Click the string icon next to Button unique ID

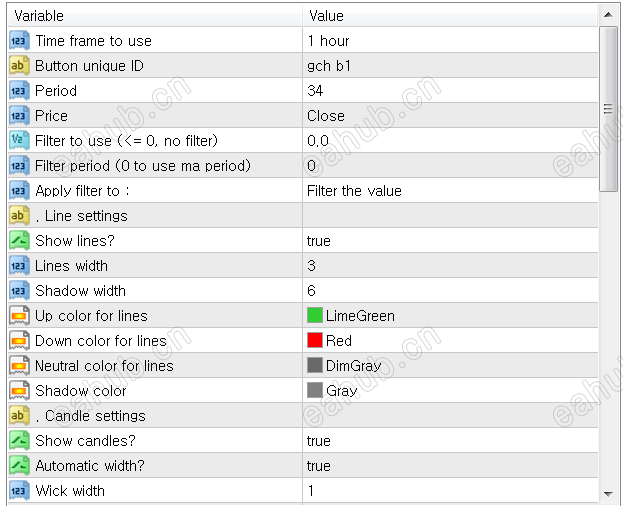[19, 66]
